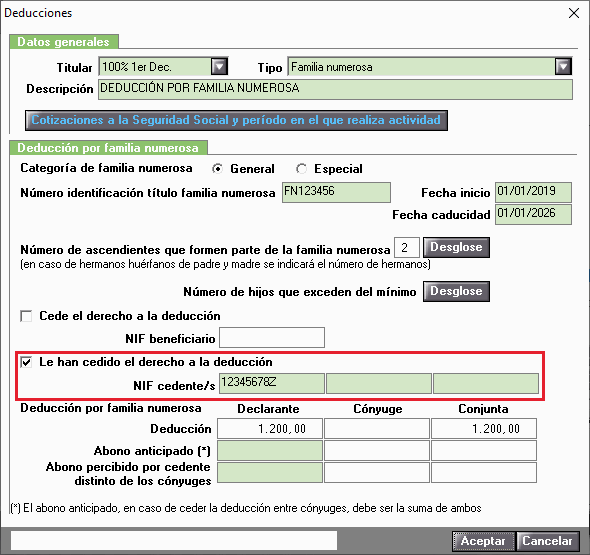Click the Fecha caducidad date field
The image size is (590, 555).
533,214
